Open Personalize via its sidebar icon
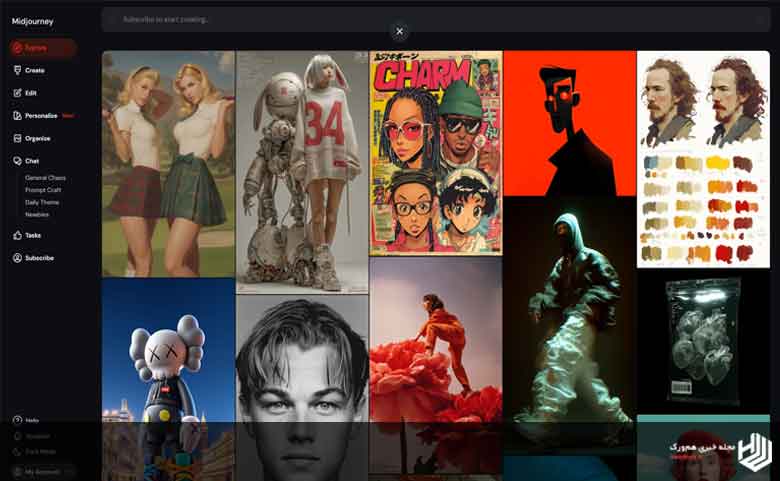 click(x=17, y=115)
